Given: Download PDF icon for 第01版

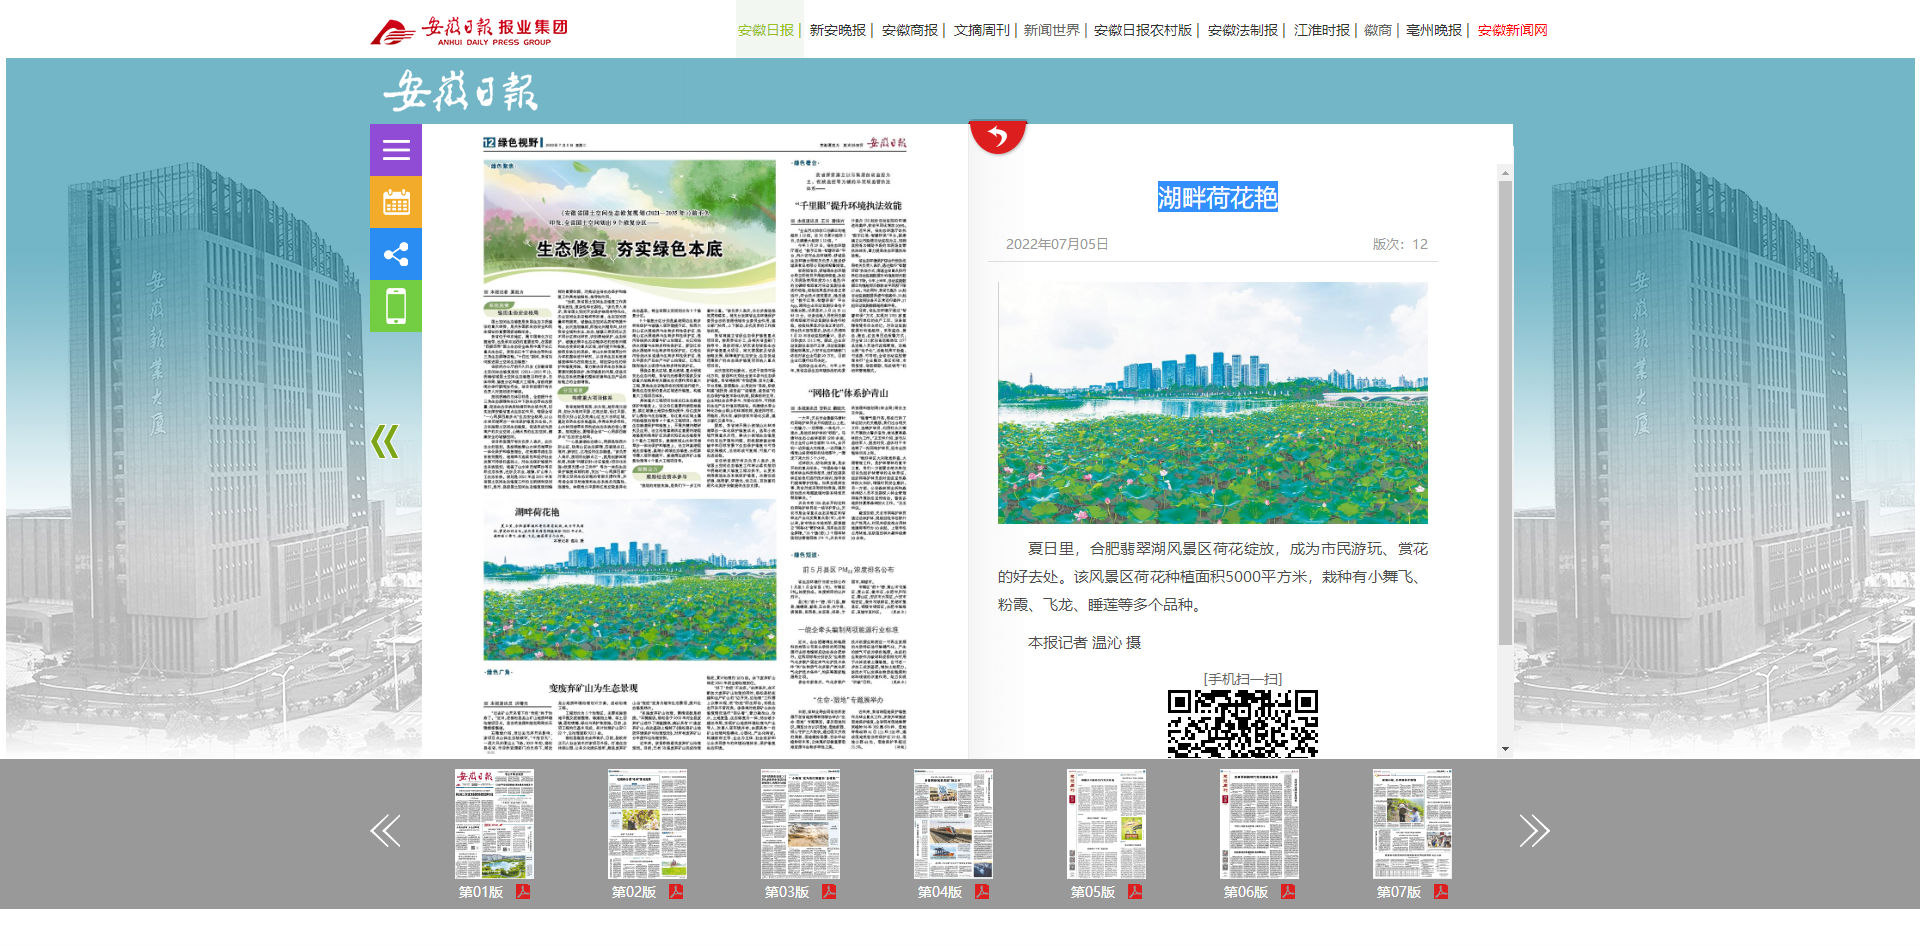Looking at the screenshot, I should [522, 892].
